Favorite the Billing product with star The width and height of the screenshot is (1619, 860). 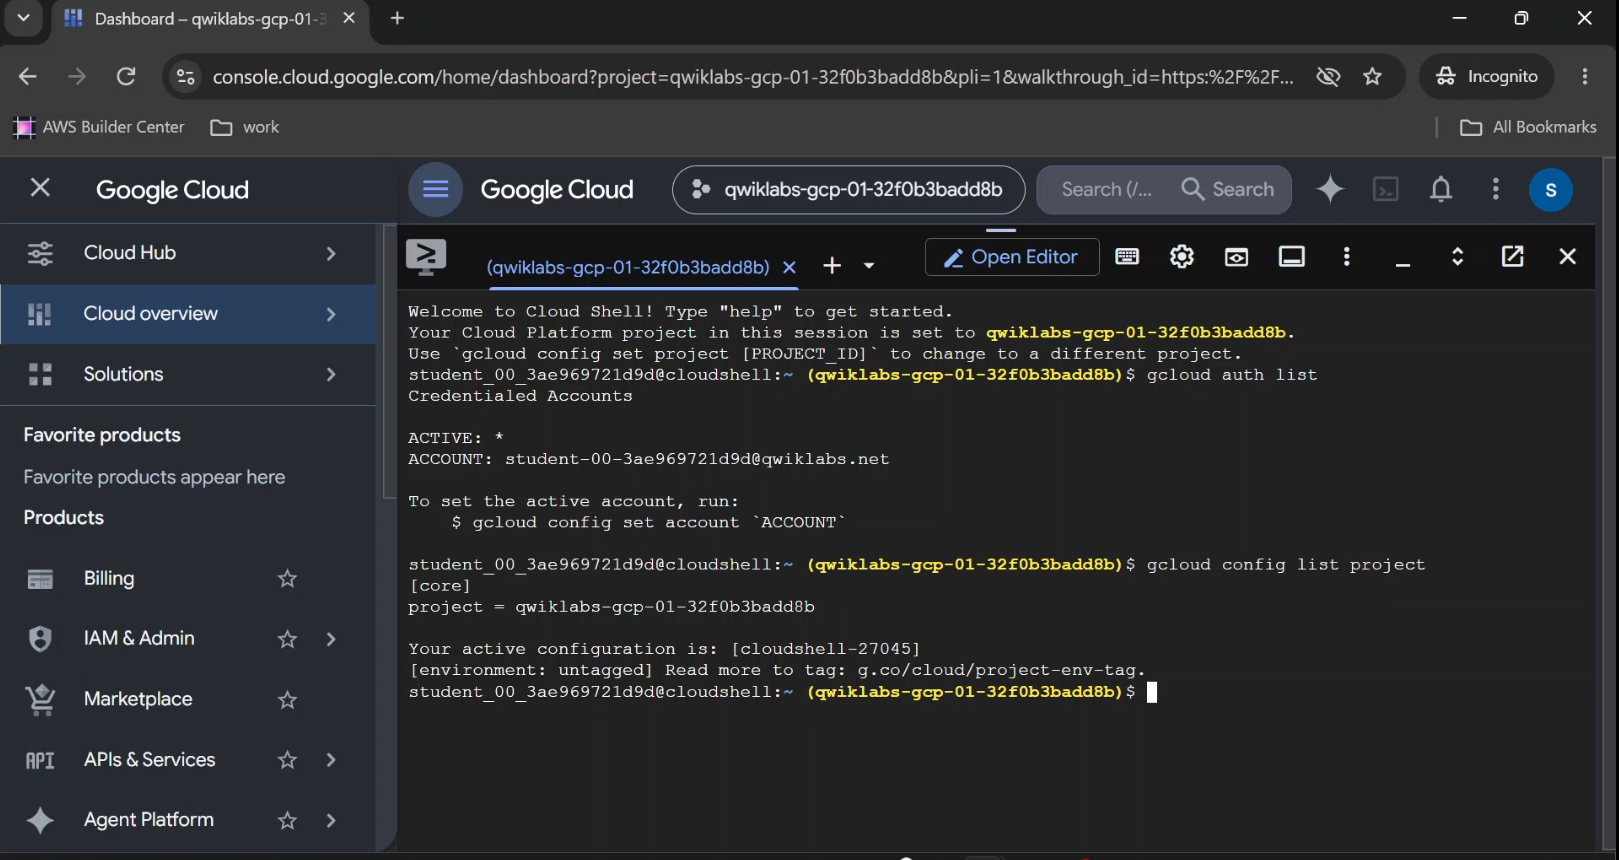tap(287, 579)
